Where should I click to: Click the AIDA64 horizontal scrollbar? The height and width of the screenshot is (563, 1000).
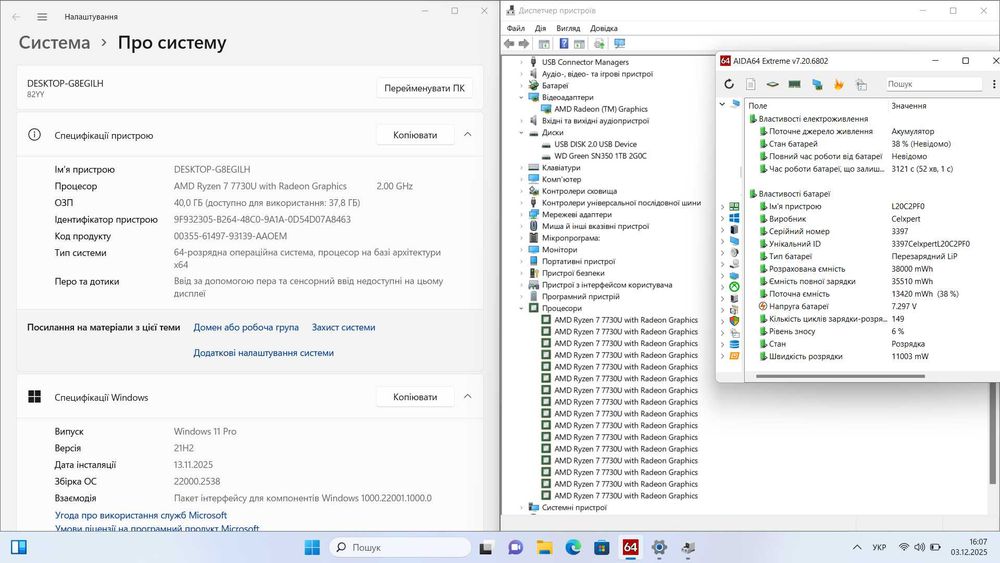840,376
